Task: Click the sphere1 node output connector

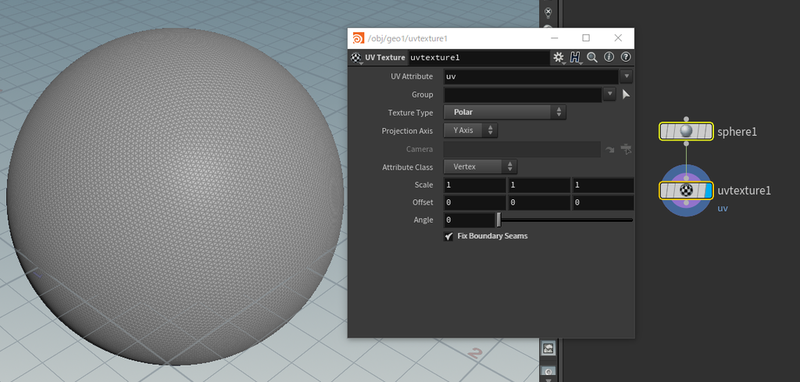Action: point(686,144)
